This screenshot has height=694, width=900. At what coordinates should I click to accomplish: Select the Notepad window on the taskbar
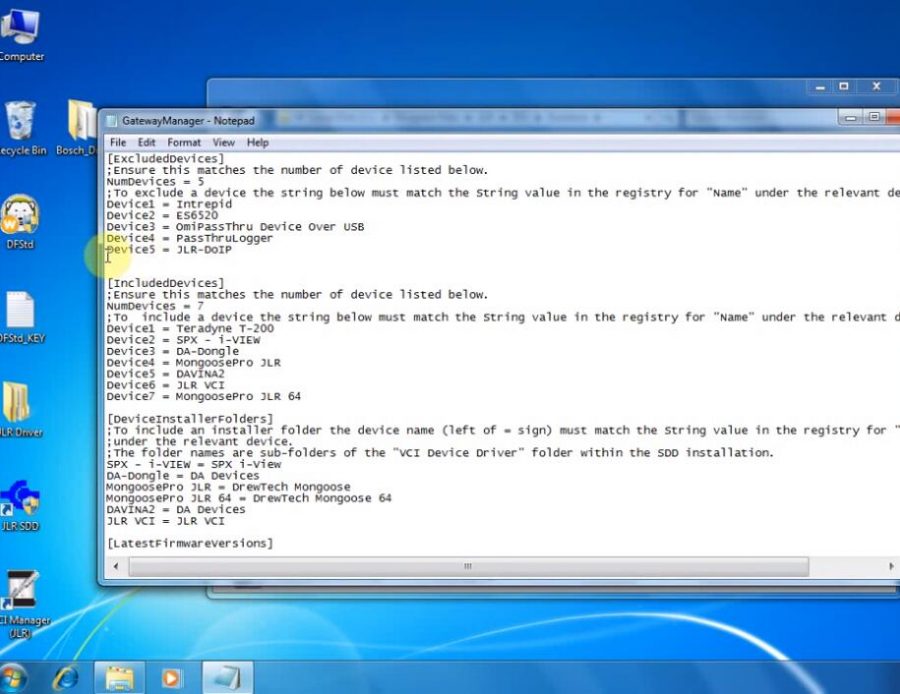point(225,676)
